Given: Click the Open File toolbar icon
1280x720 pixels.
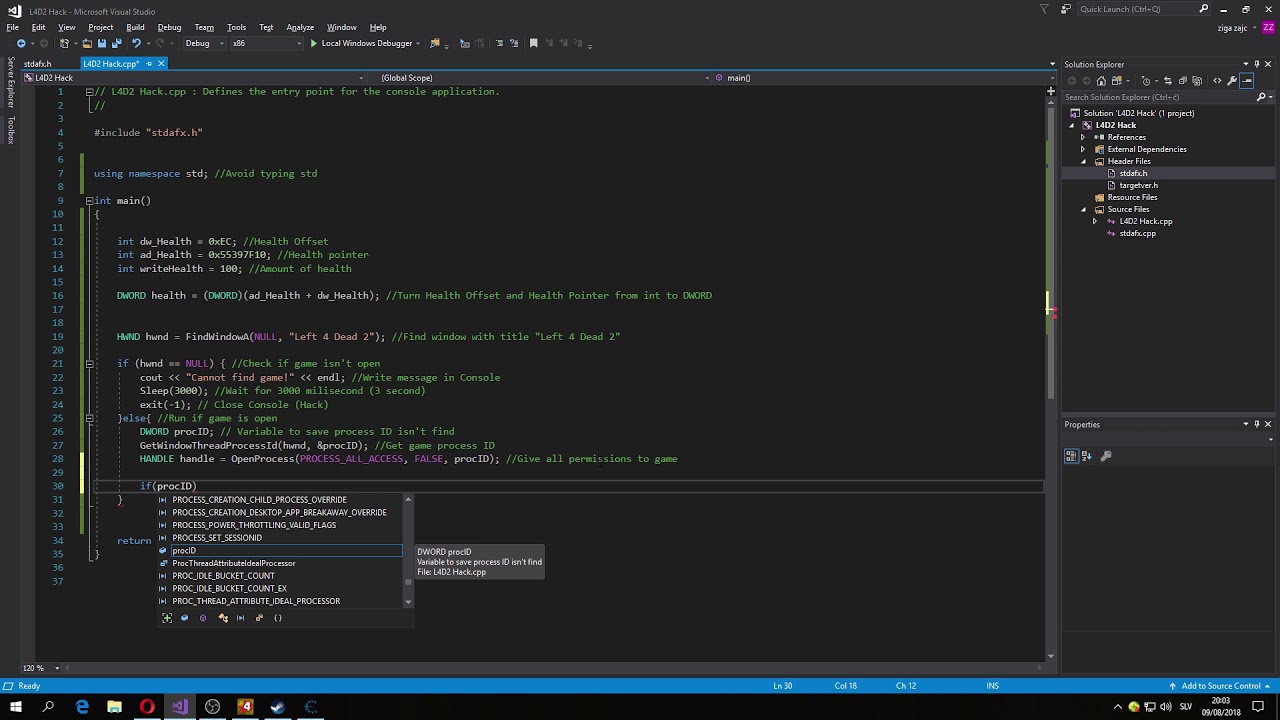Looking at the screenshot, I should pyautogui.click(x=88, y=44).
